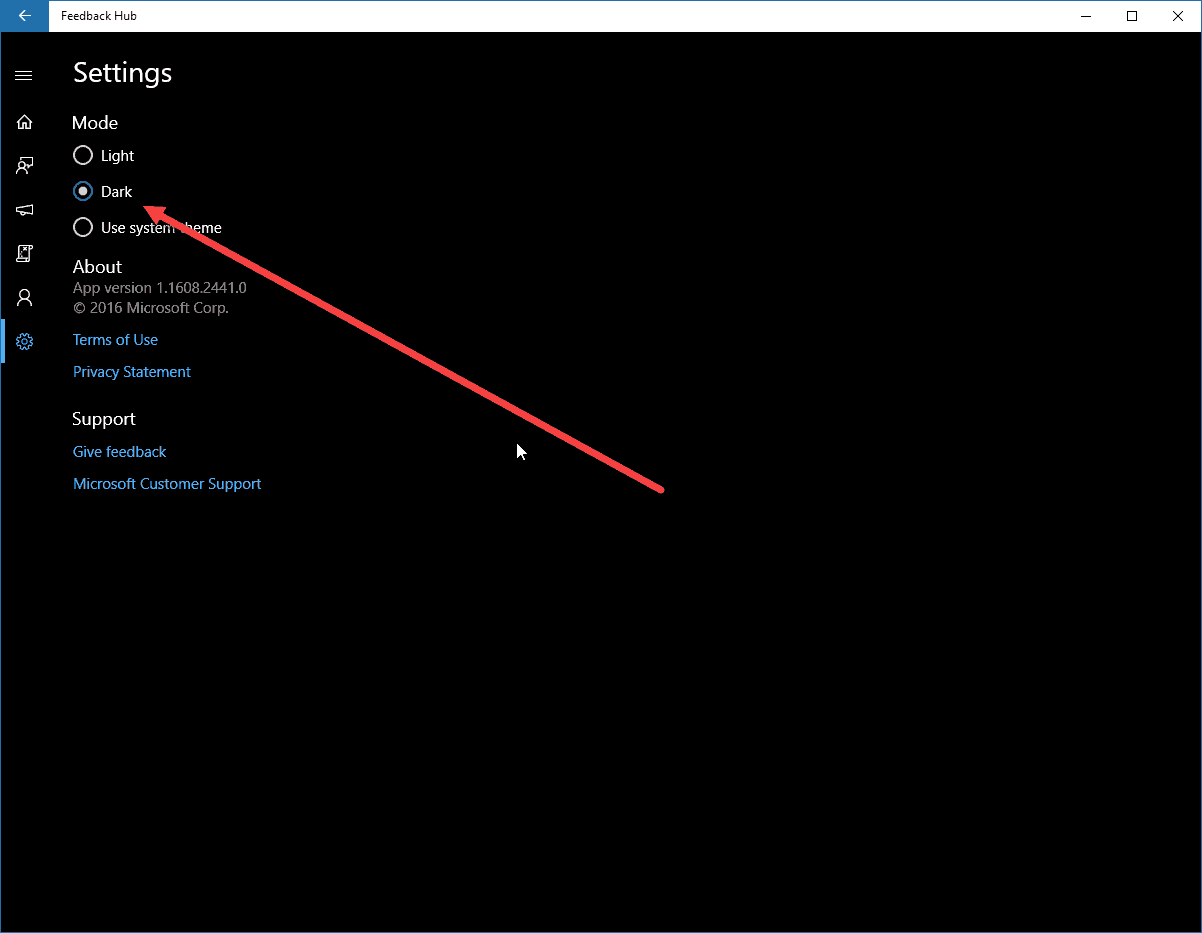Open the Feedback section icon
This screenshot has width=1202, height=933.
[x=24, y=166]
